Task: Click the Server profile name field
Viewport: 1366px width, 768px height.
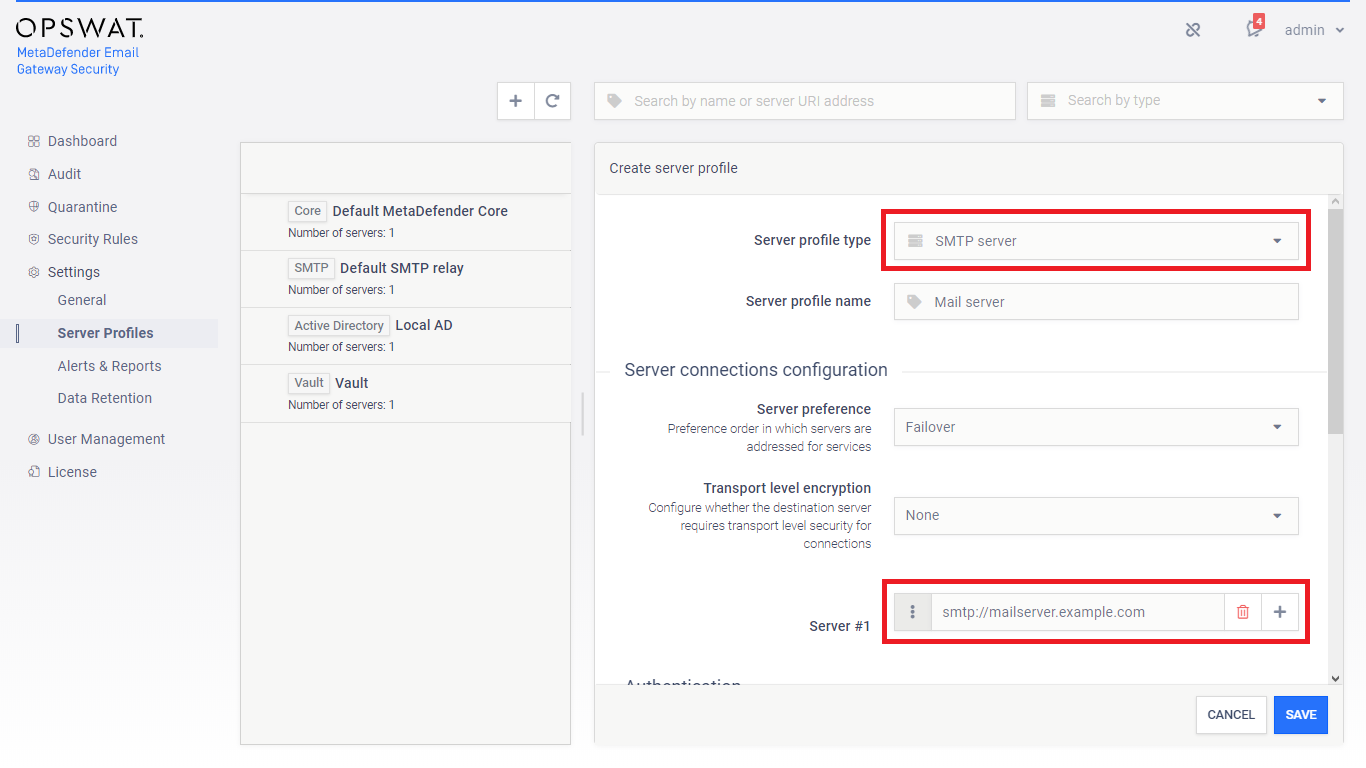Action: [x=1096, y=302]
